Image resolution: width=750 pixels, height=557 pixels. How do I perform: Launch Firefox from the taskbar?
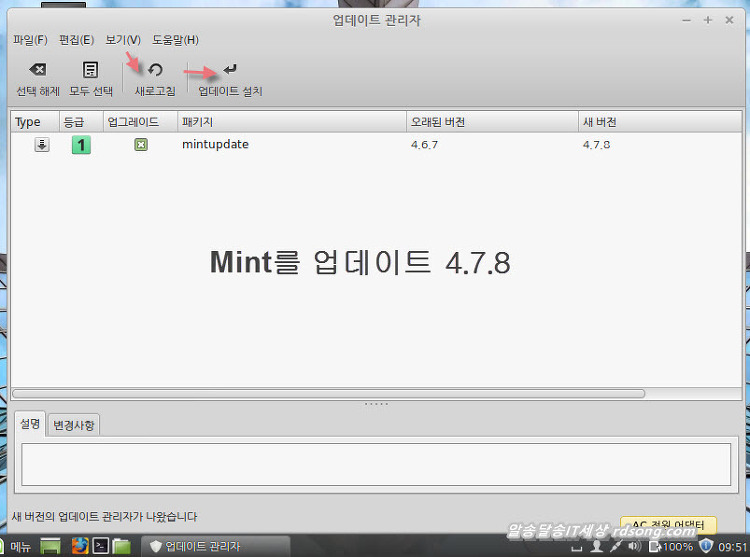point(79,546)
